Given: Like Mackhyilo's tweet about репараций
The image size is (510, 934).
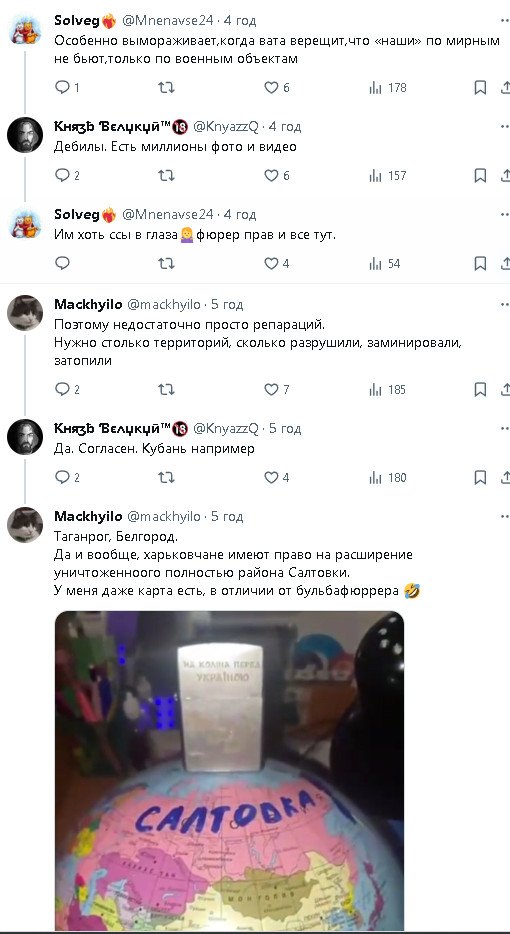Looking at the screenshot, I should coord(276,390).
